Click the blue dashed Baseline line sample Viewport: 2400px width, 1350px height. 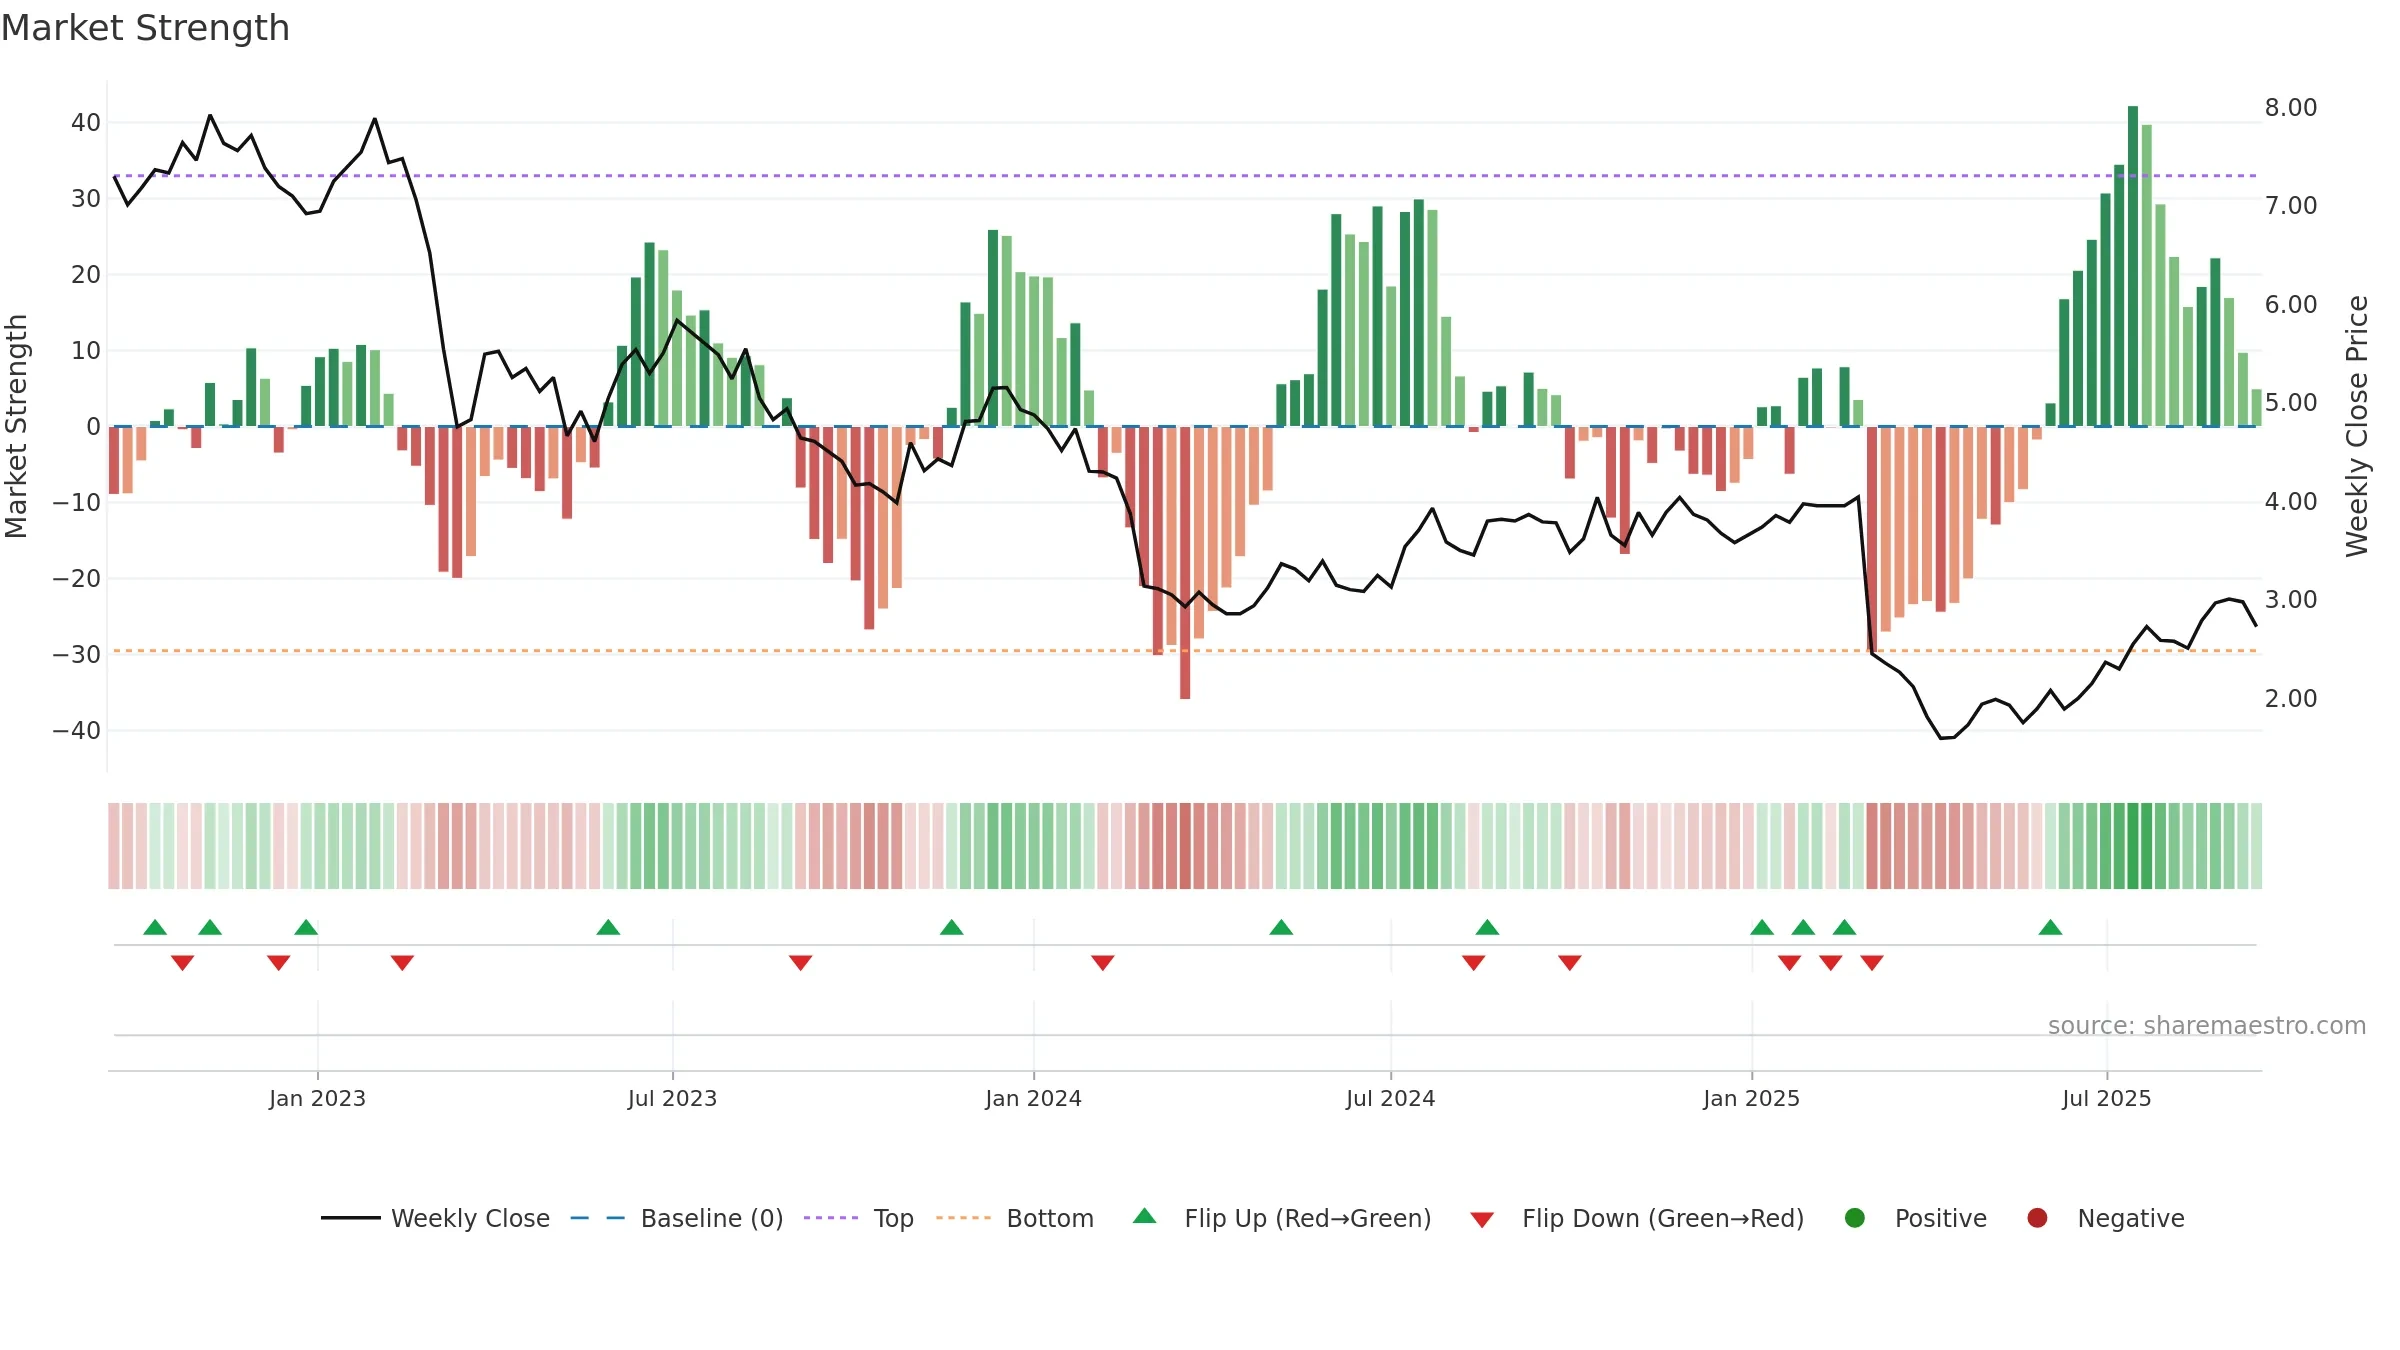coord(598,1218)
